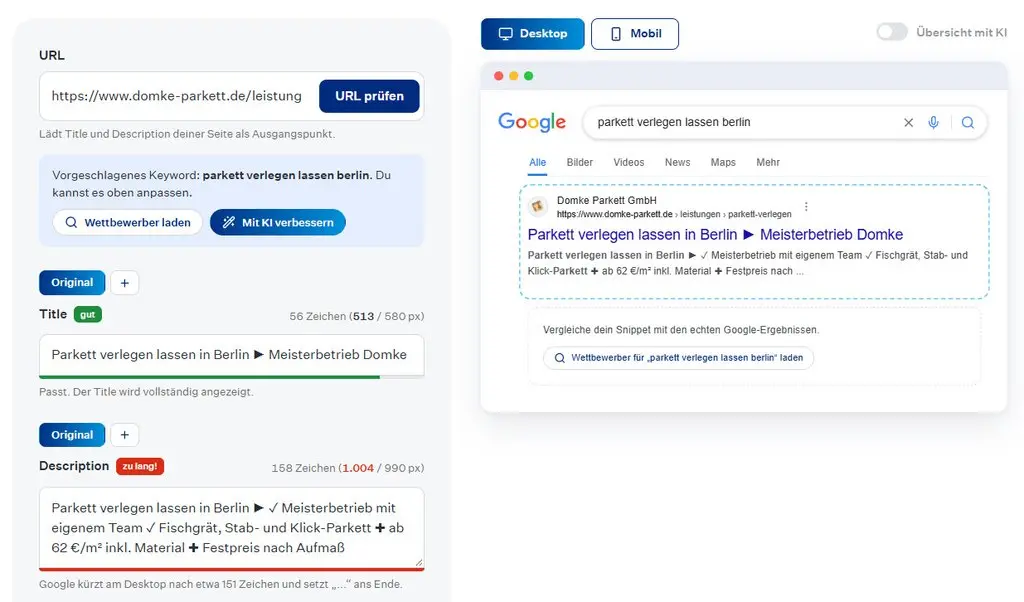
Task: Click the URL prüfen button
Action: click(x=369, y=96)
